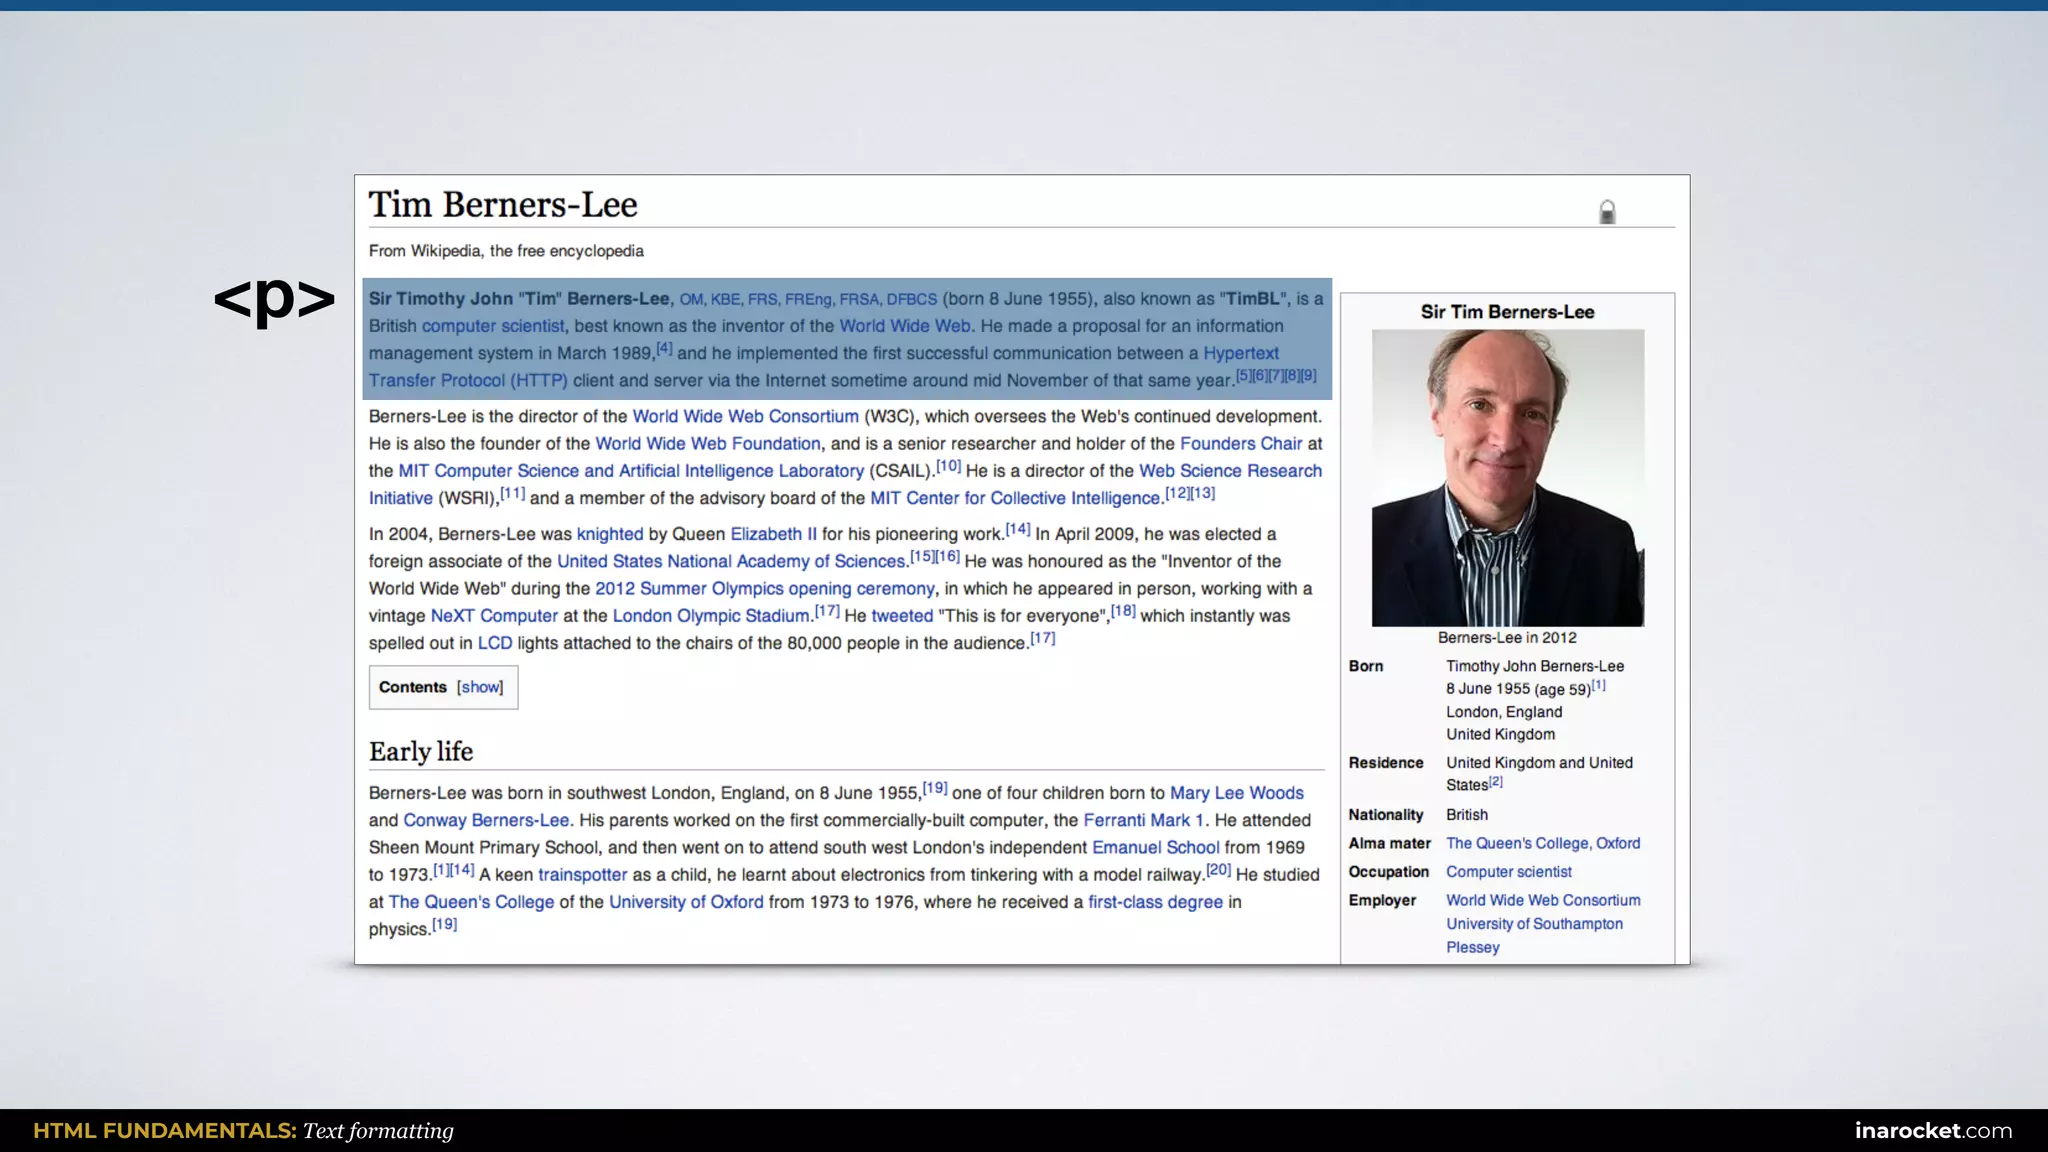
Task: Click the Founders Chair link
Action: click(x=1240, y=444)
